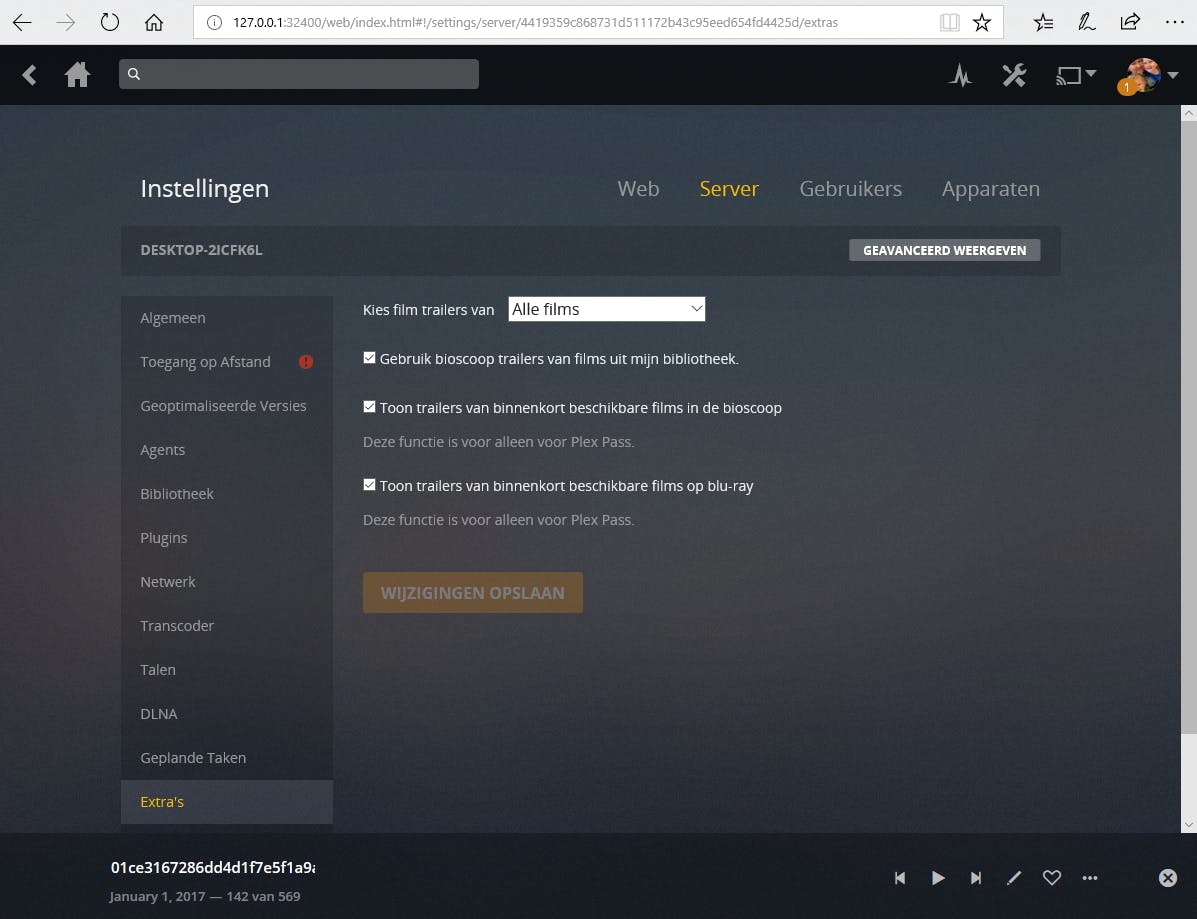The height and width of the screenshot is (919, 1197).
Task: Open Agents settings section
Action: [x=227, y=450]
